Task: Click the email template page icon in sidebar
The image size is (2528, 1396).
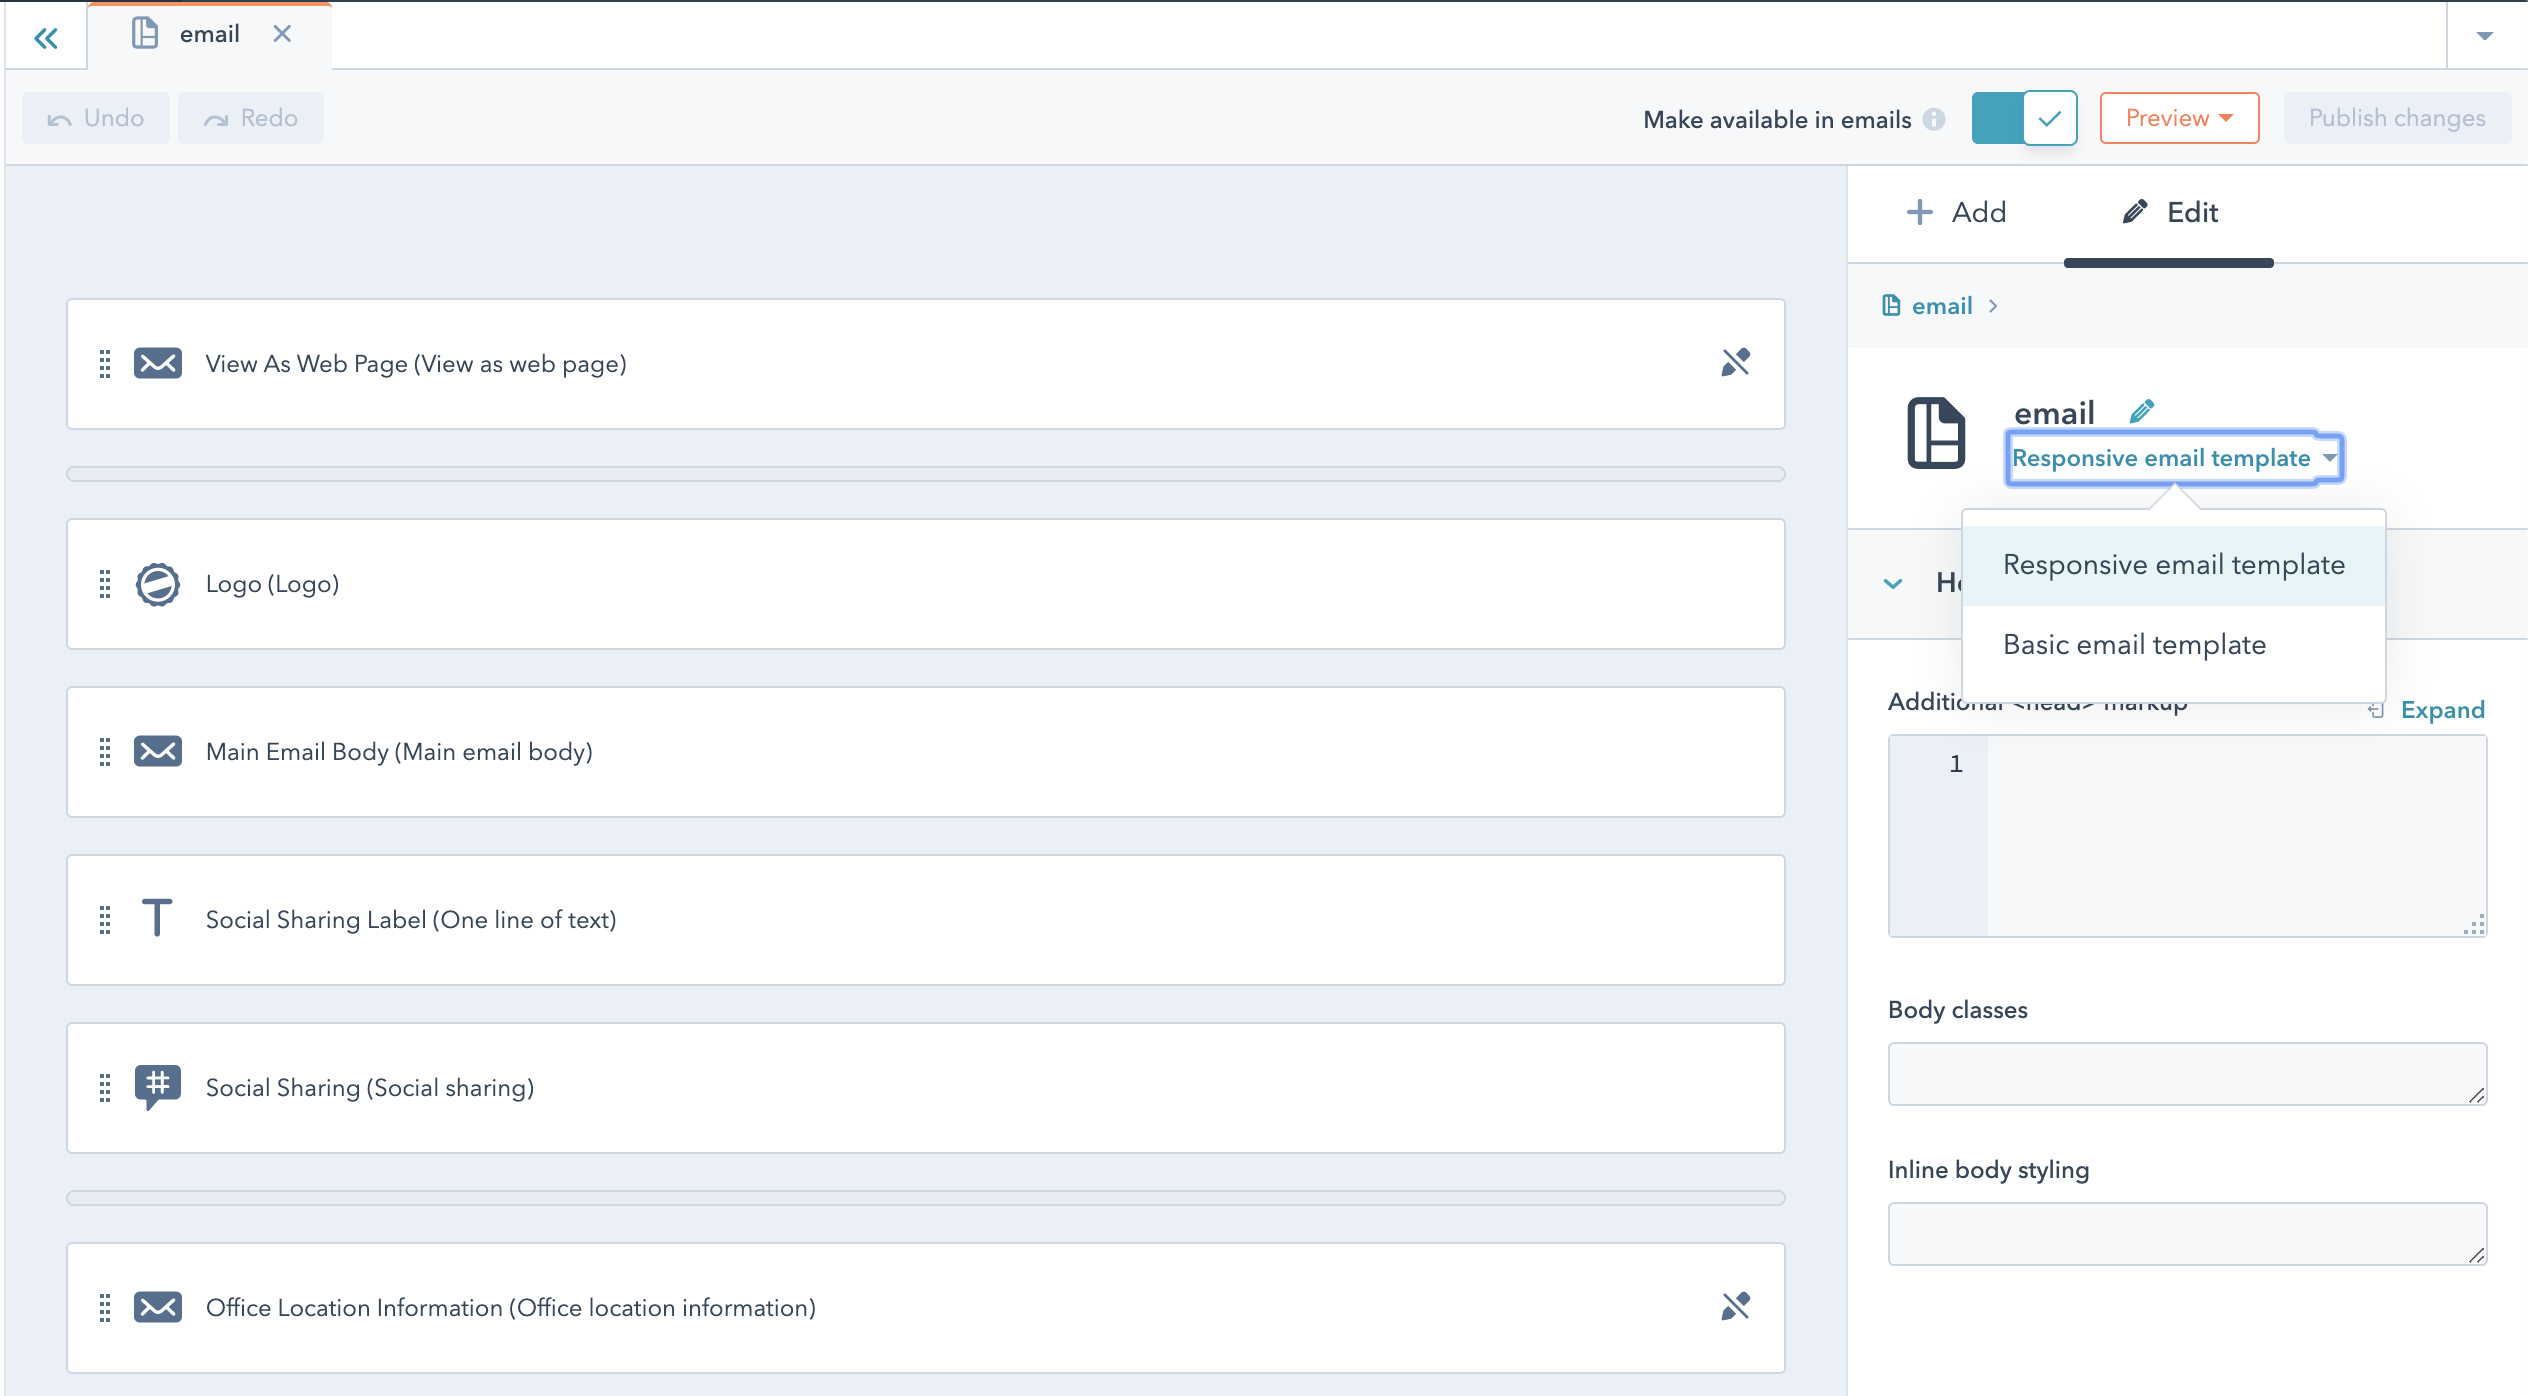Action: [1937, 435]
